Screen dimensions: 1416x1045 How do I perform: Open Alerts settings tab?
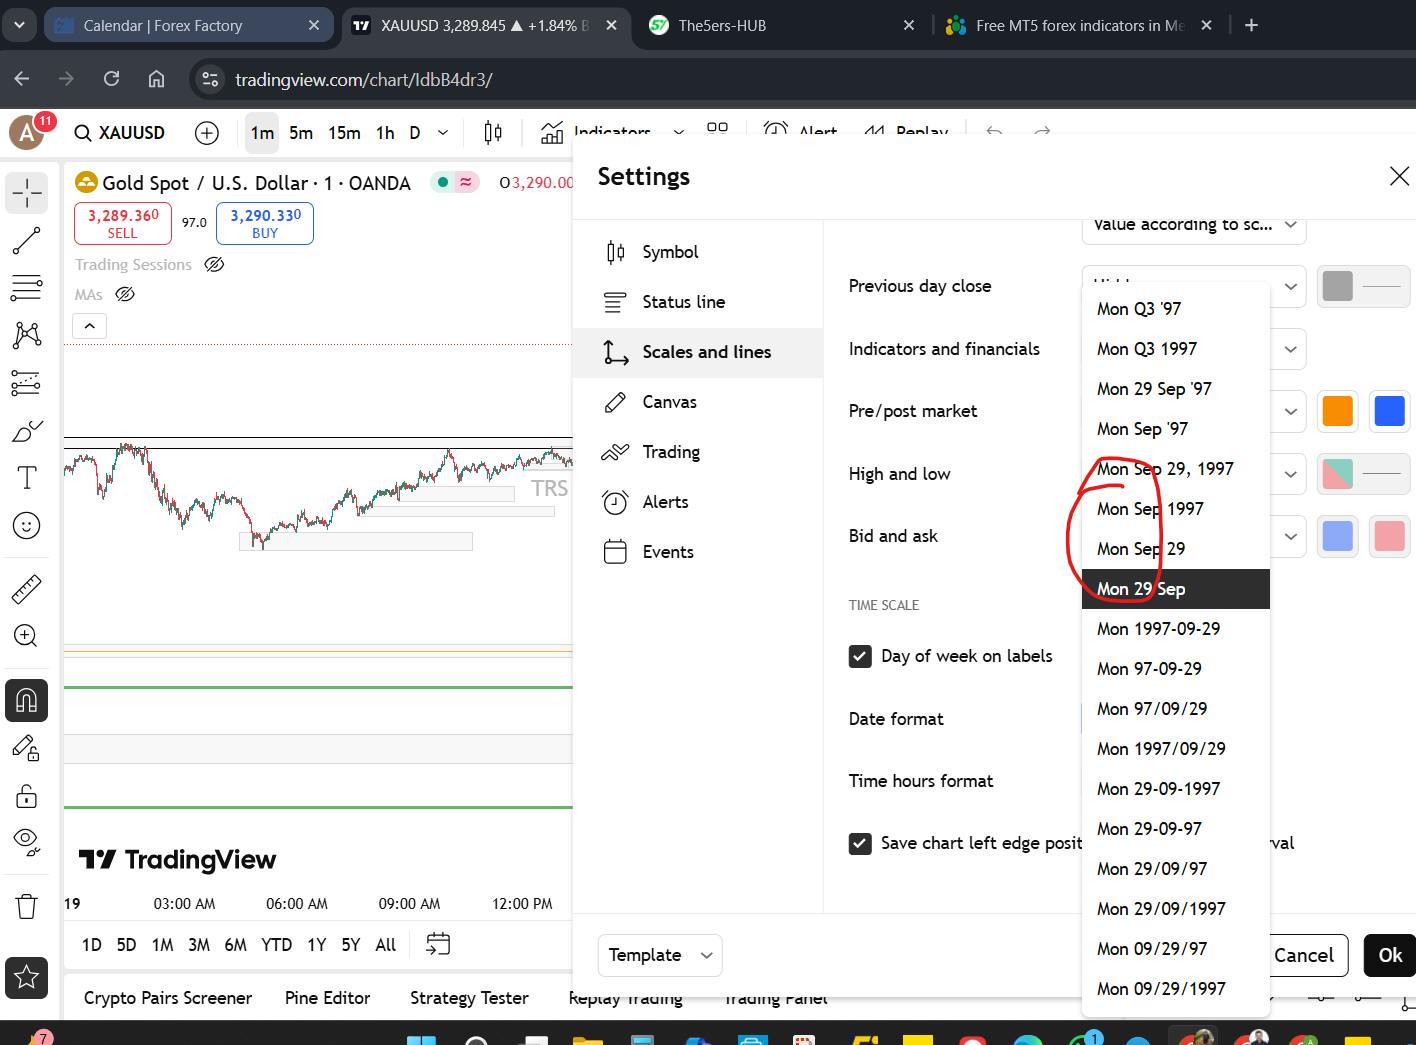click(698, 502)
